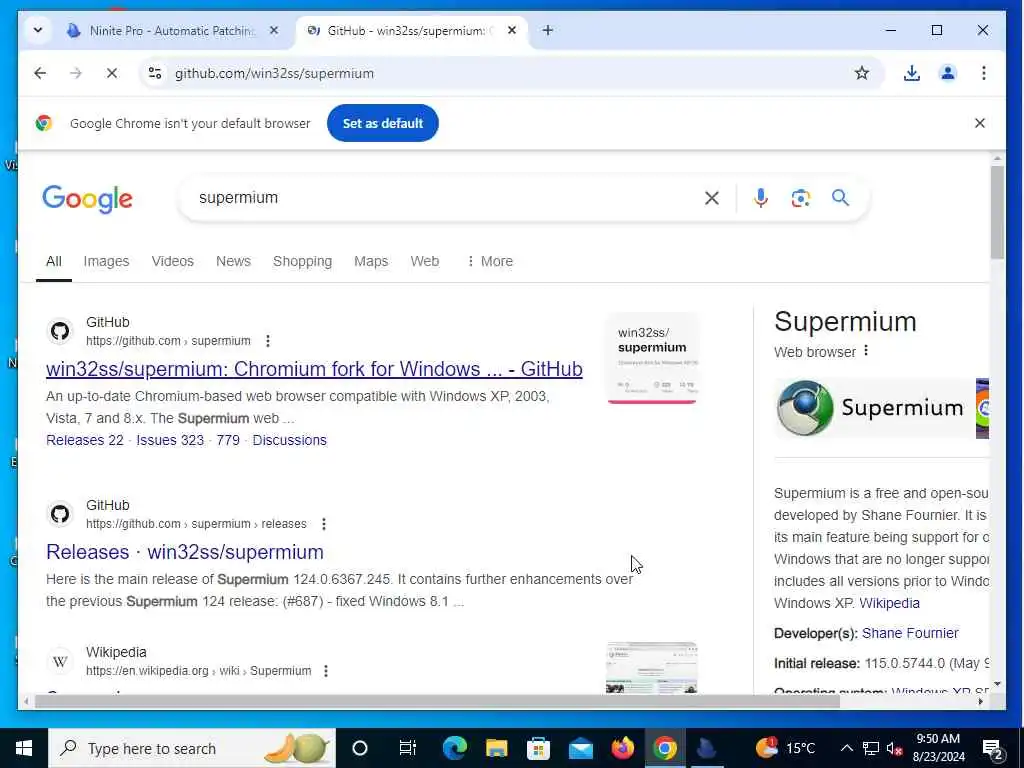Open Chrome downloads icon
The width and height of the screenshot is (1024, 768).
pos(912,73)
